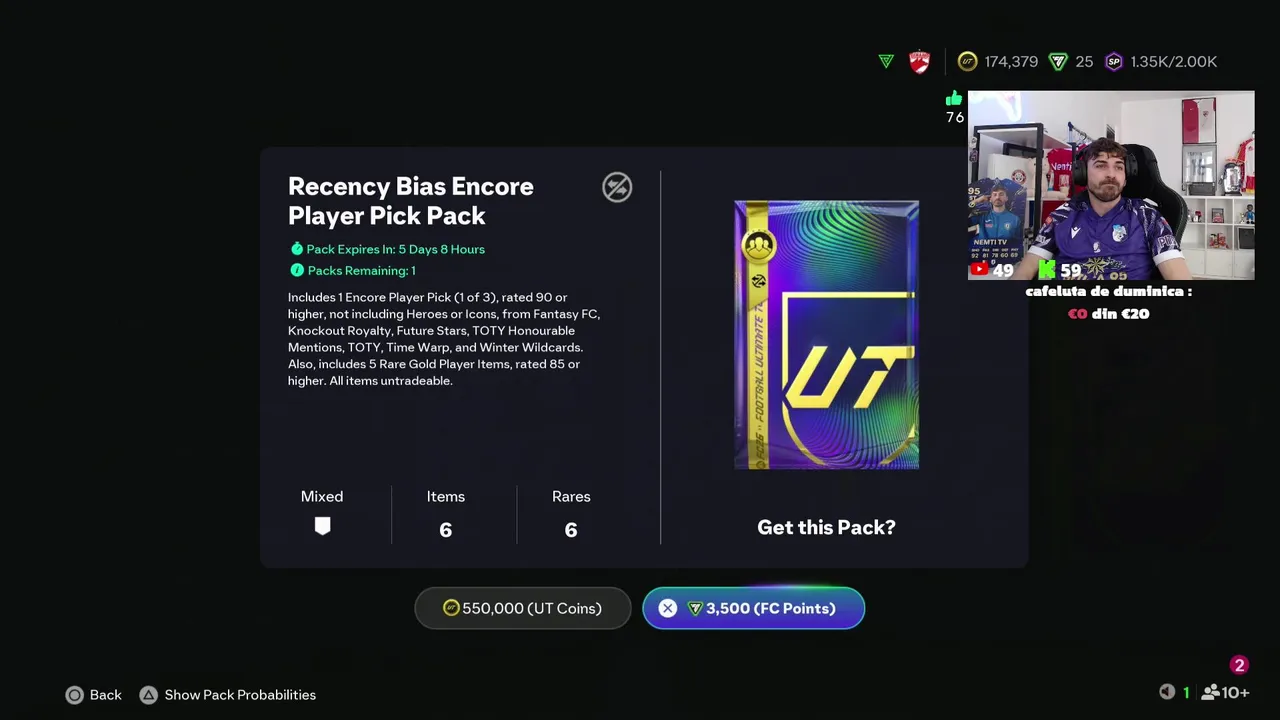Click the green triangle icon beside club crest
The width and height of the screenshot is (1280, 720).
coord(886,61)
